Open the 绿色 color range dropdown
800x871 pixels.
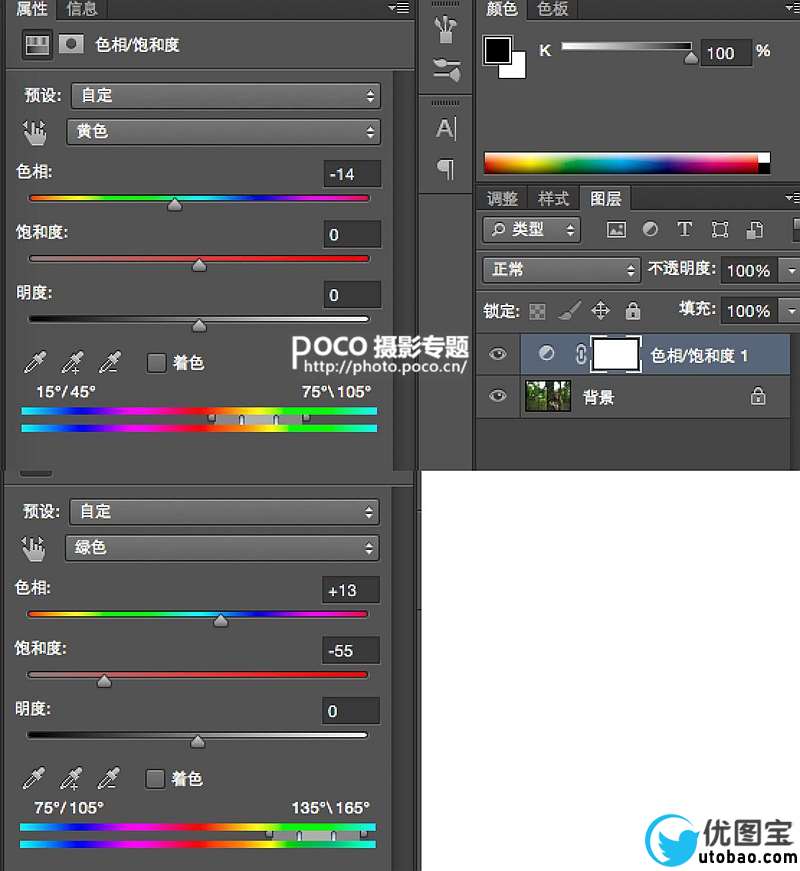[222, 548]
